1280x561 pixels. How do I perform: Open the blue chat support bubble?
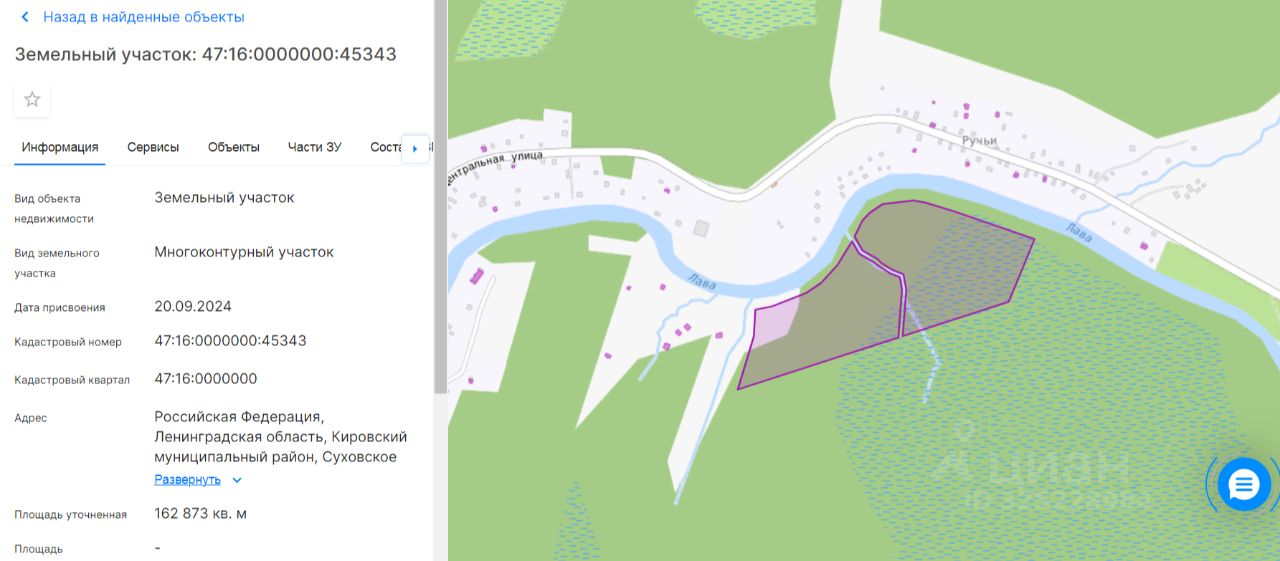coord(1244,485)
